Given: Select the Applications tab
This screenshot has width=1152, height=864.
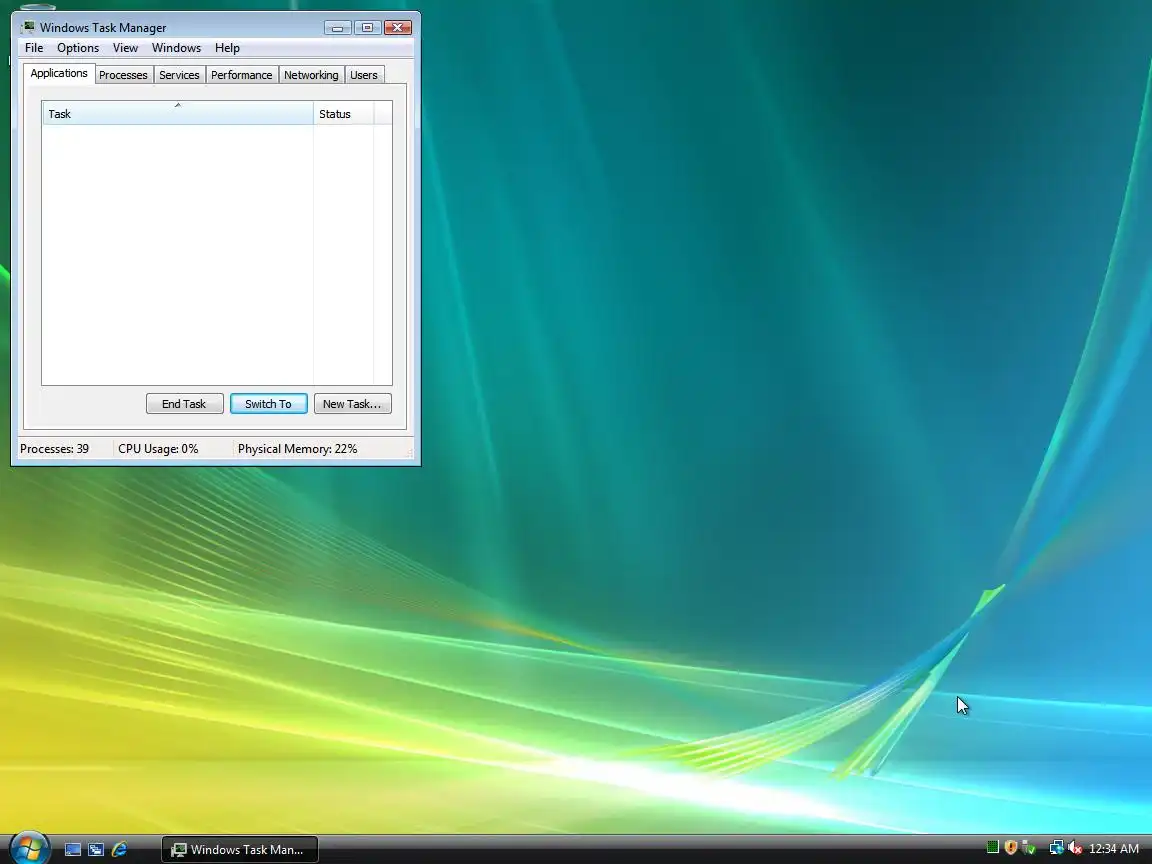Looking at the screenshot, I should point(59,73).
